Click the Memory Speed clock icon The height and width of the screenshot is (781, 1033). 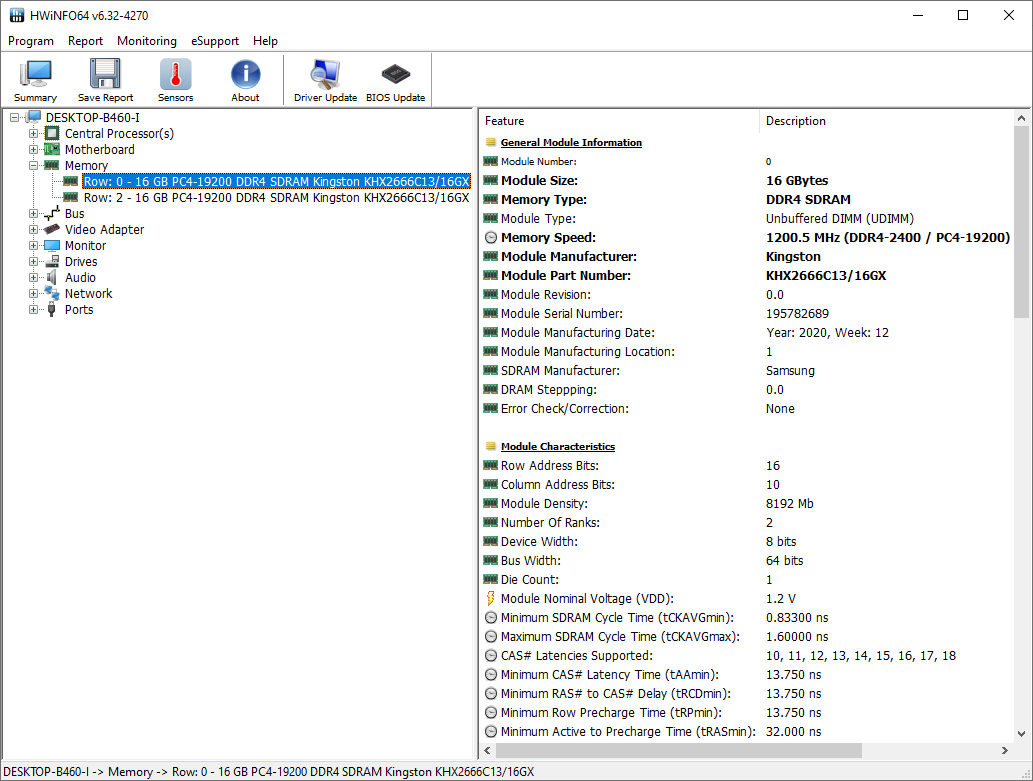[491, 238]
